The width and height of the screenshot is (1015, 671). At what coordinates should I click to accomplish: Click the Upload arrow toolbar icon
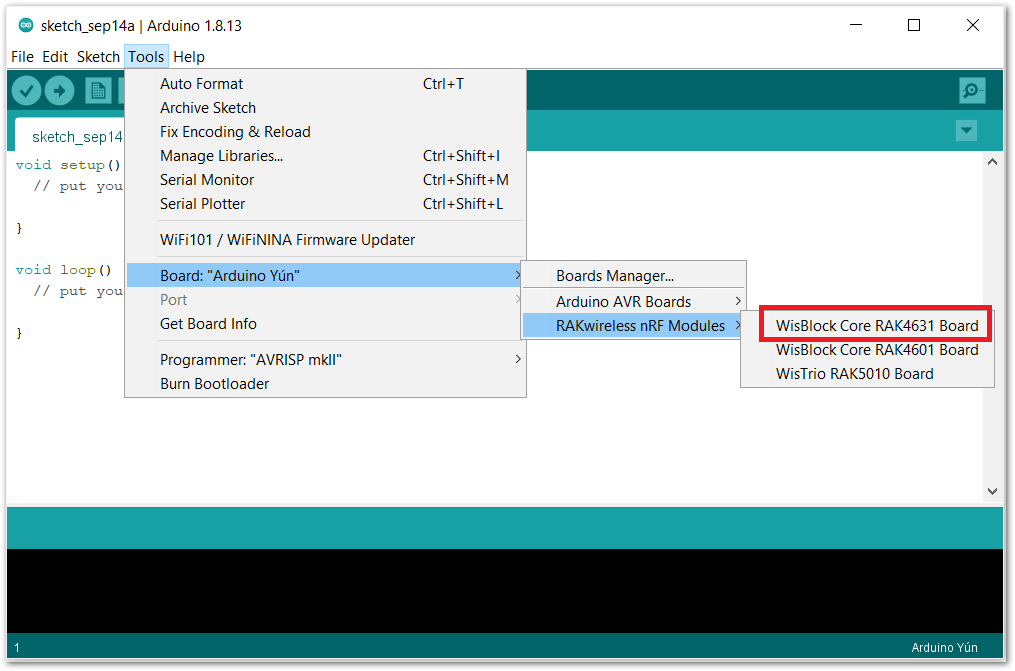click(x=60, y=91)
